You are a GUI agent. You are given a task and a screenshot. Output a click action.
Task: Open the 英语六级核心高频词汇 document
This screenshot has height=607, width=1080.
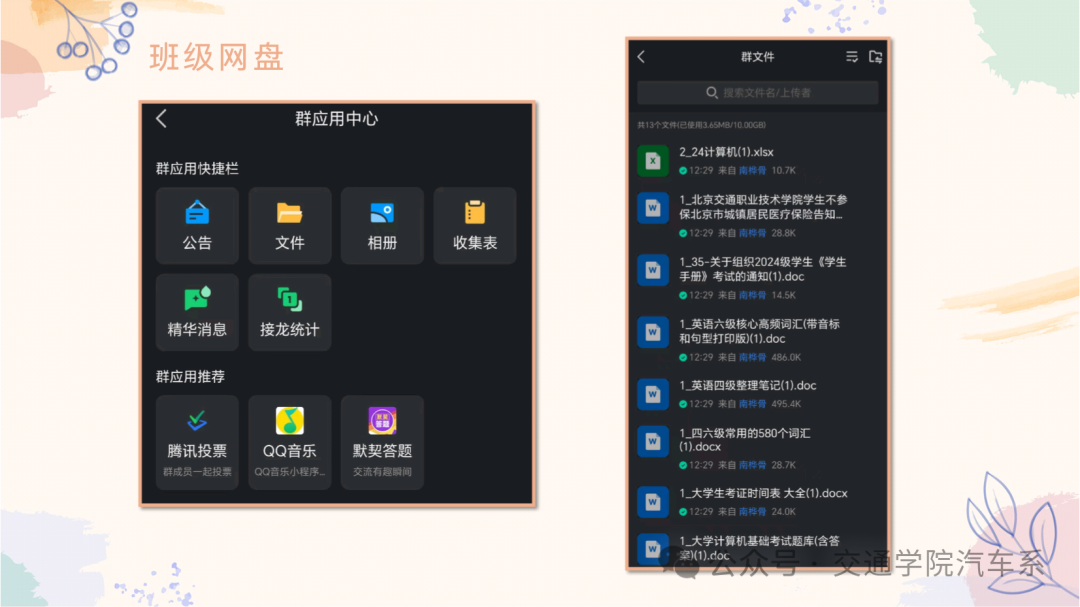point(758,331)
